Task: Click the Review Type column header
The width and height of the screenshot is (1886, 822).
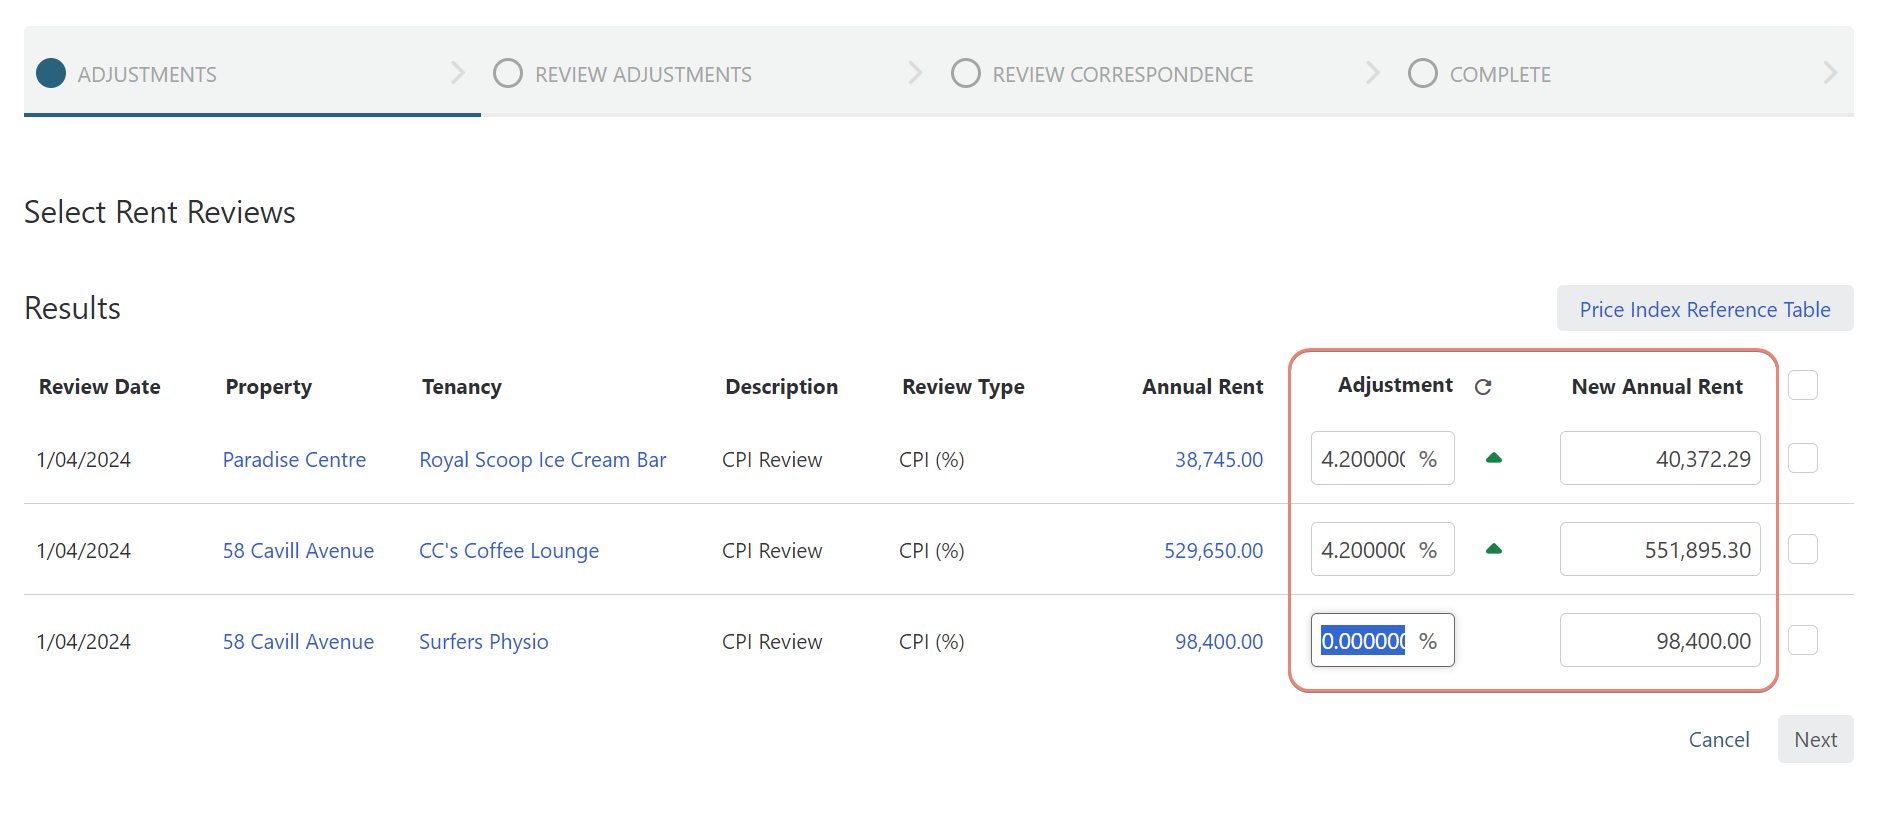Action: point(963,387)
